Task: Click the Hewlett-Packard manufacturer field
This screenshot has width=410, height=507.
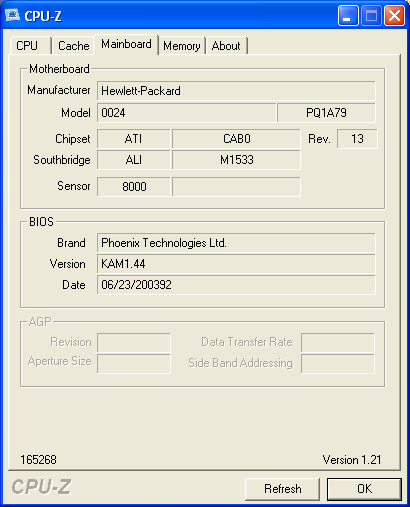Action: pyautogui.click(x=236, y=91)
